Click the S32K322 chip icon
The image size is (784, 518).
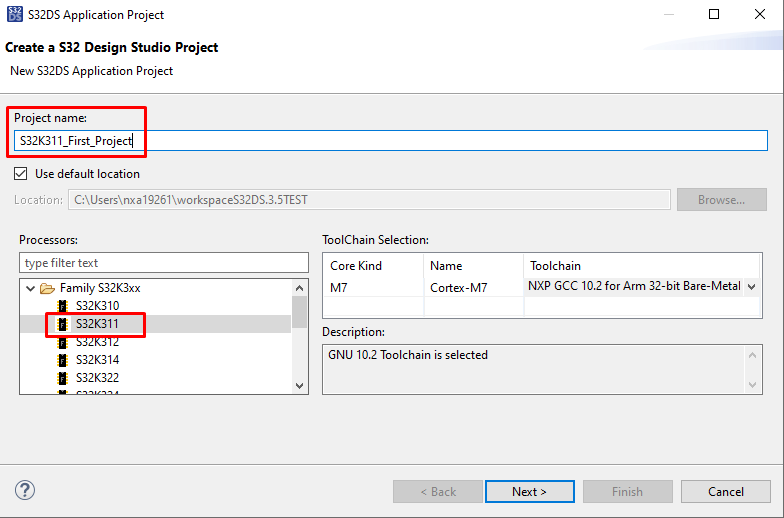pyautogui.click(x=62, y=378)
